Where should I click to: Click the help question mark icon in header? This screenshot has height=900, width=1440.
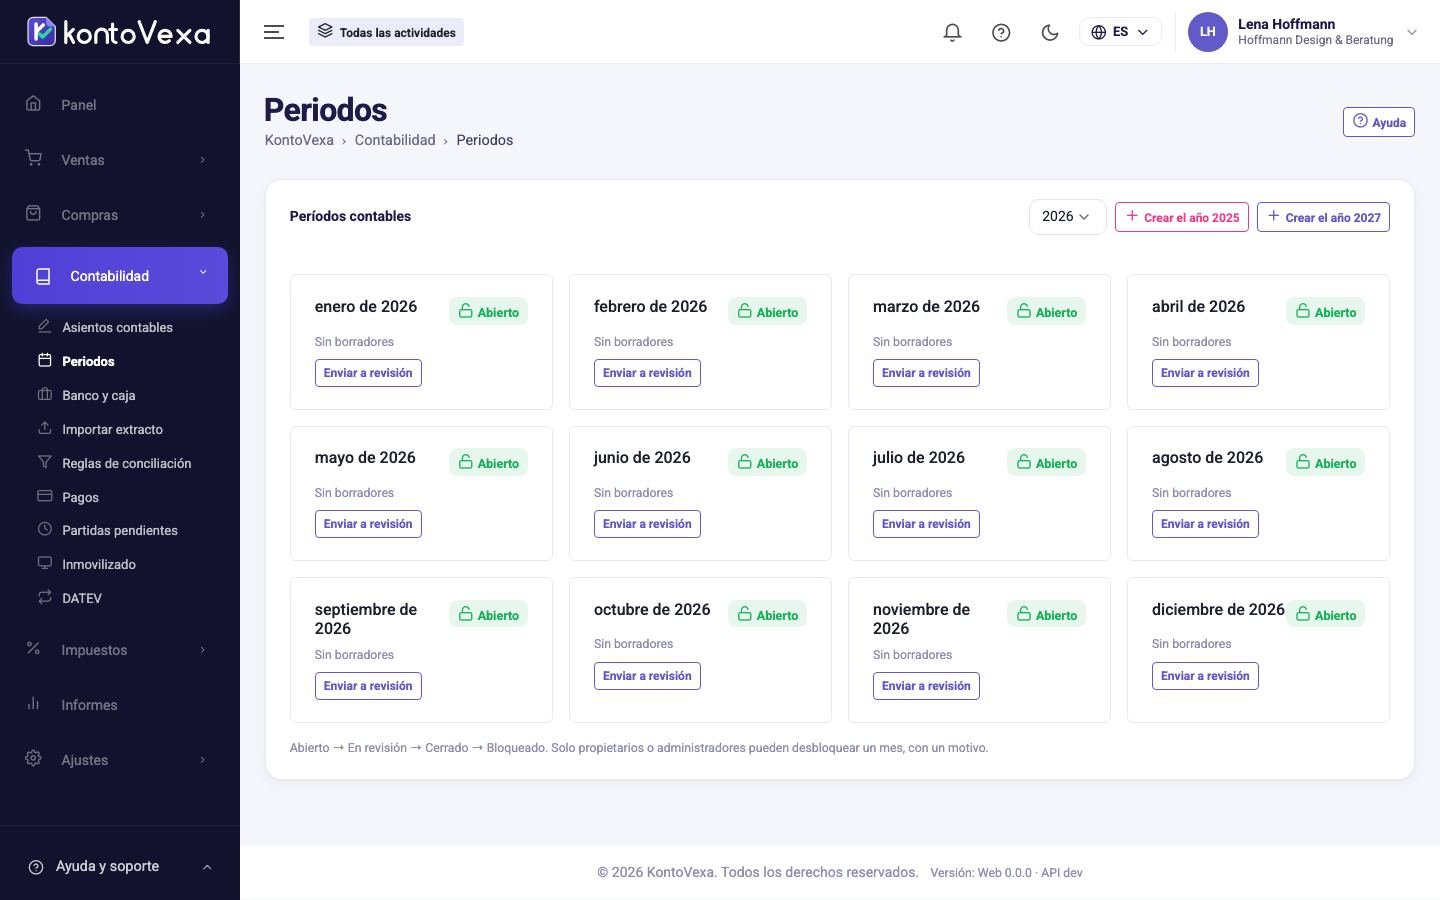1001,32
